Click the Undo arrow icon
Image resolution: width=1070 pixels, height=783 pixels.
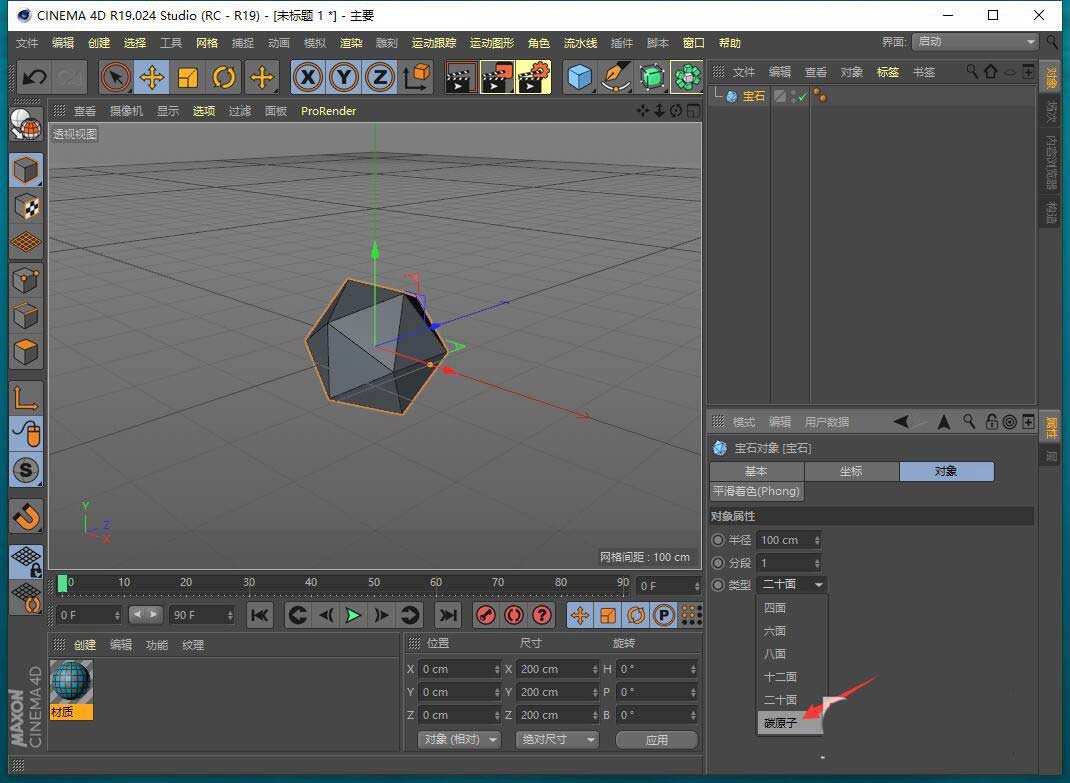click(33, 77)
